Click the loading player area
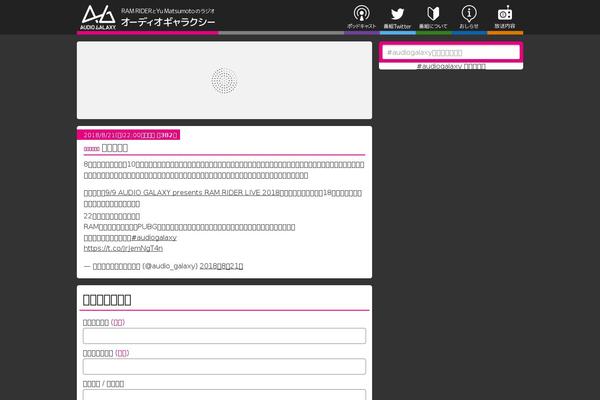The height and width of the screenshot is (400, 600). (224, 80)
